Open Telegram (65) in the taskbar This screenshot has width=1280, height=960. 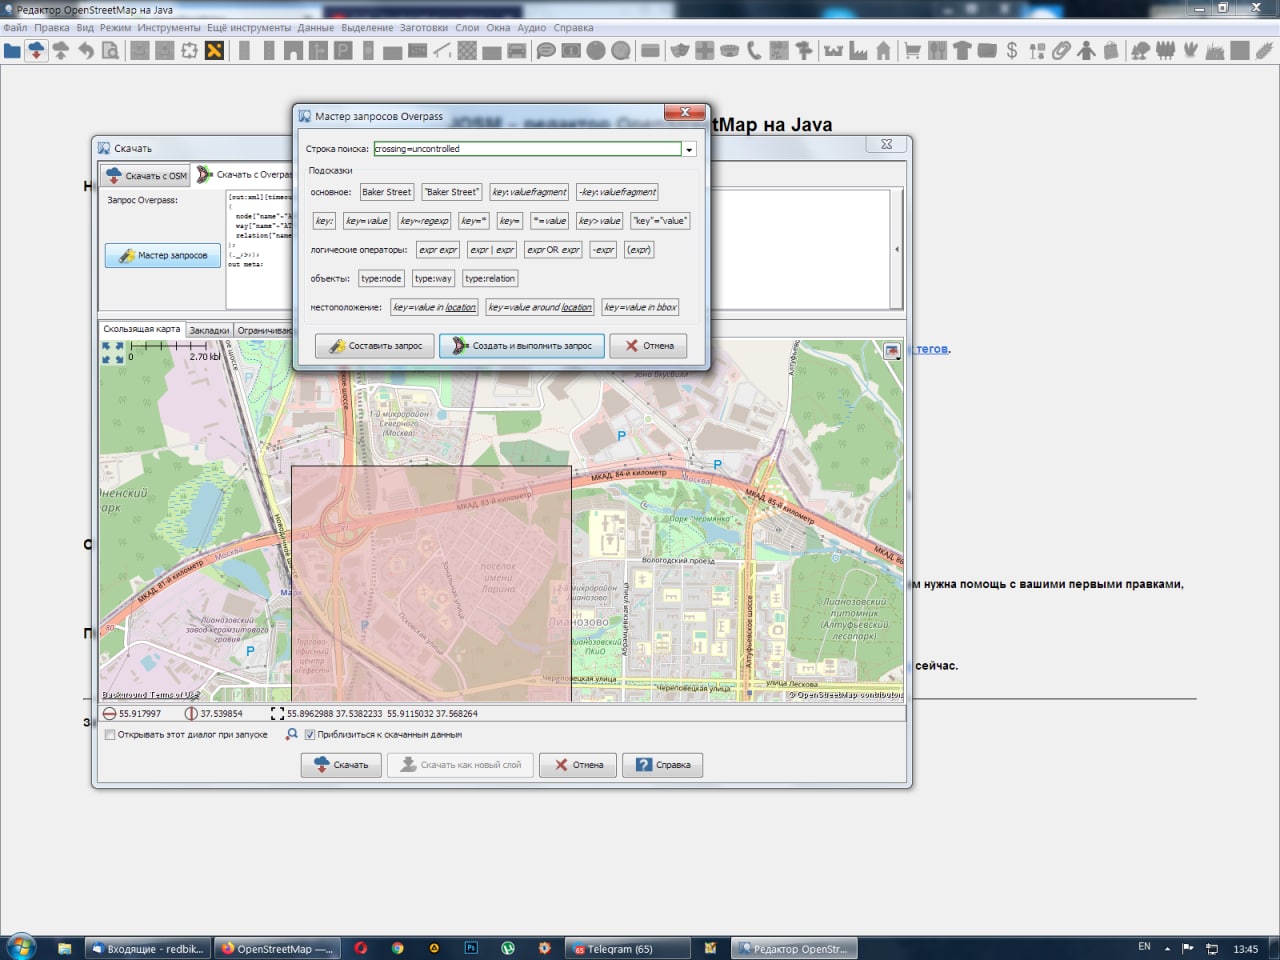click(627, 948)
